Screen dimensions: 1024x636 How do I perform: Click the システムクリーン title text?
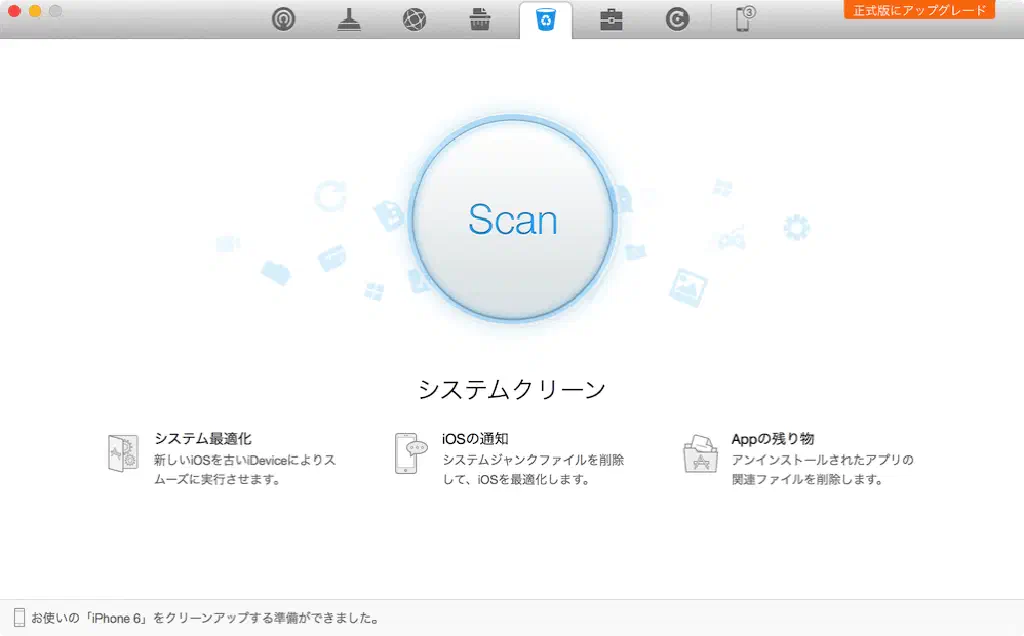pyautogui.click(x=512, y=389)
